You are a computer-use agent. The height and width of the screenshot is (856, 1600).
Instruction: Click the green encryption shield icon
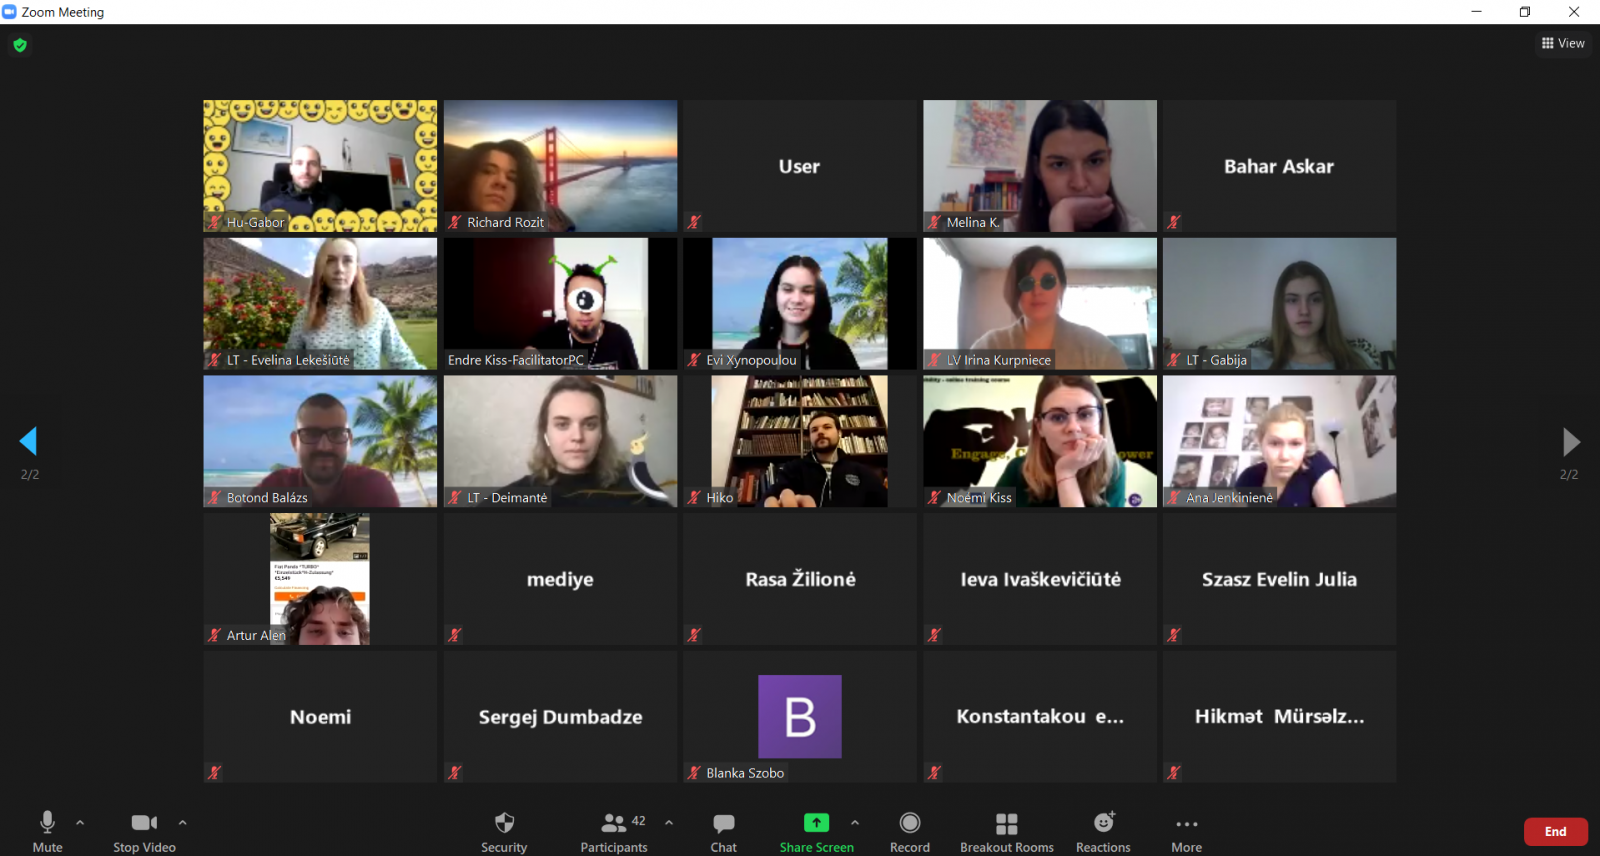(20, 45)
